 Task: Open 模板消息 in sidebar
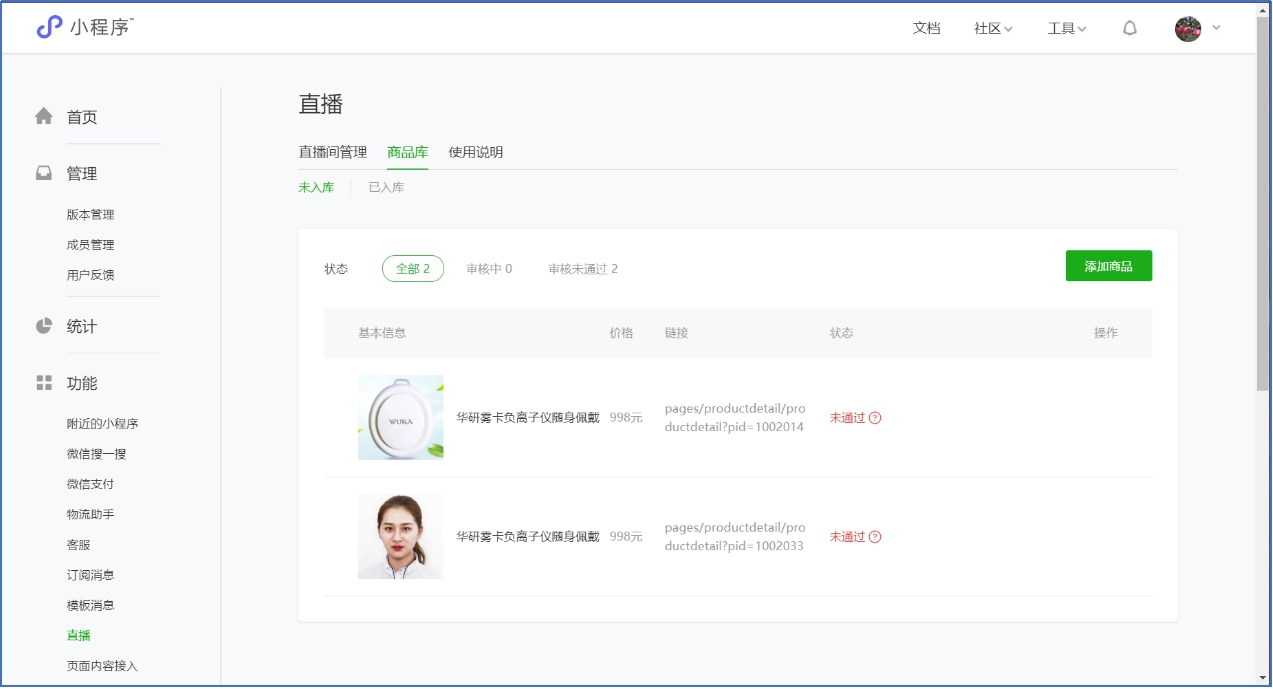click(x=91, y=605)
